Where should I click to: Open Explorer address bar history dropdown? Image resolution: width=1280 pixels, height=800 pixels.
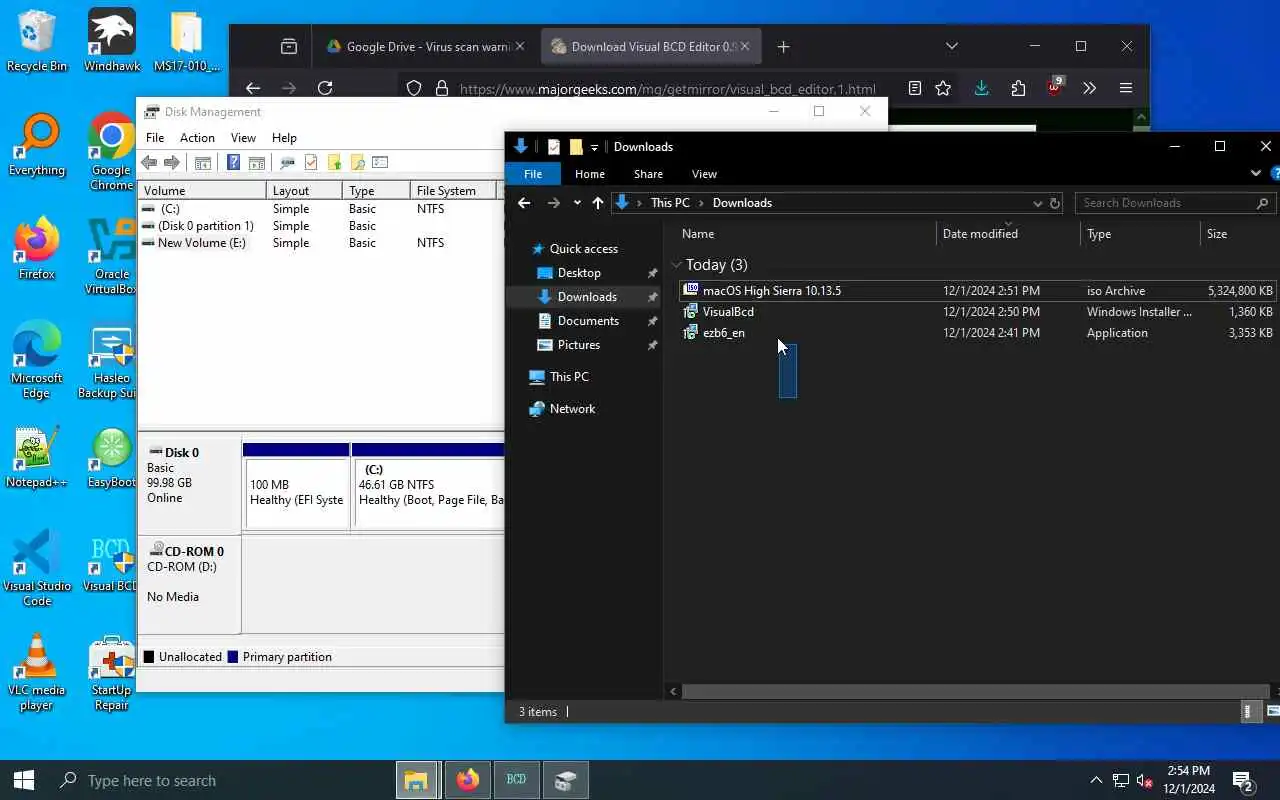[x=1038, y=203]
